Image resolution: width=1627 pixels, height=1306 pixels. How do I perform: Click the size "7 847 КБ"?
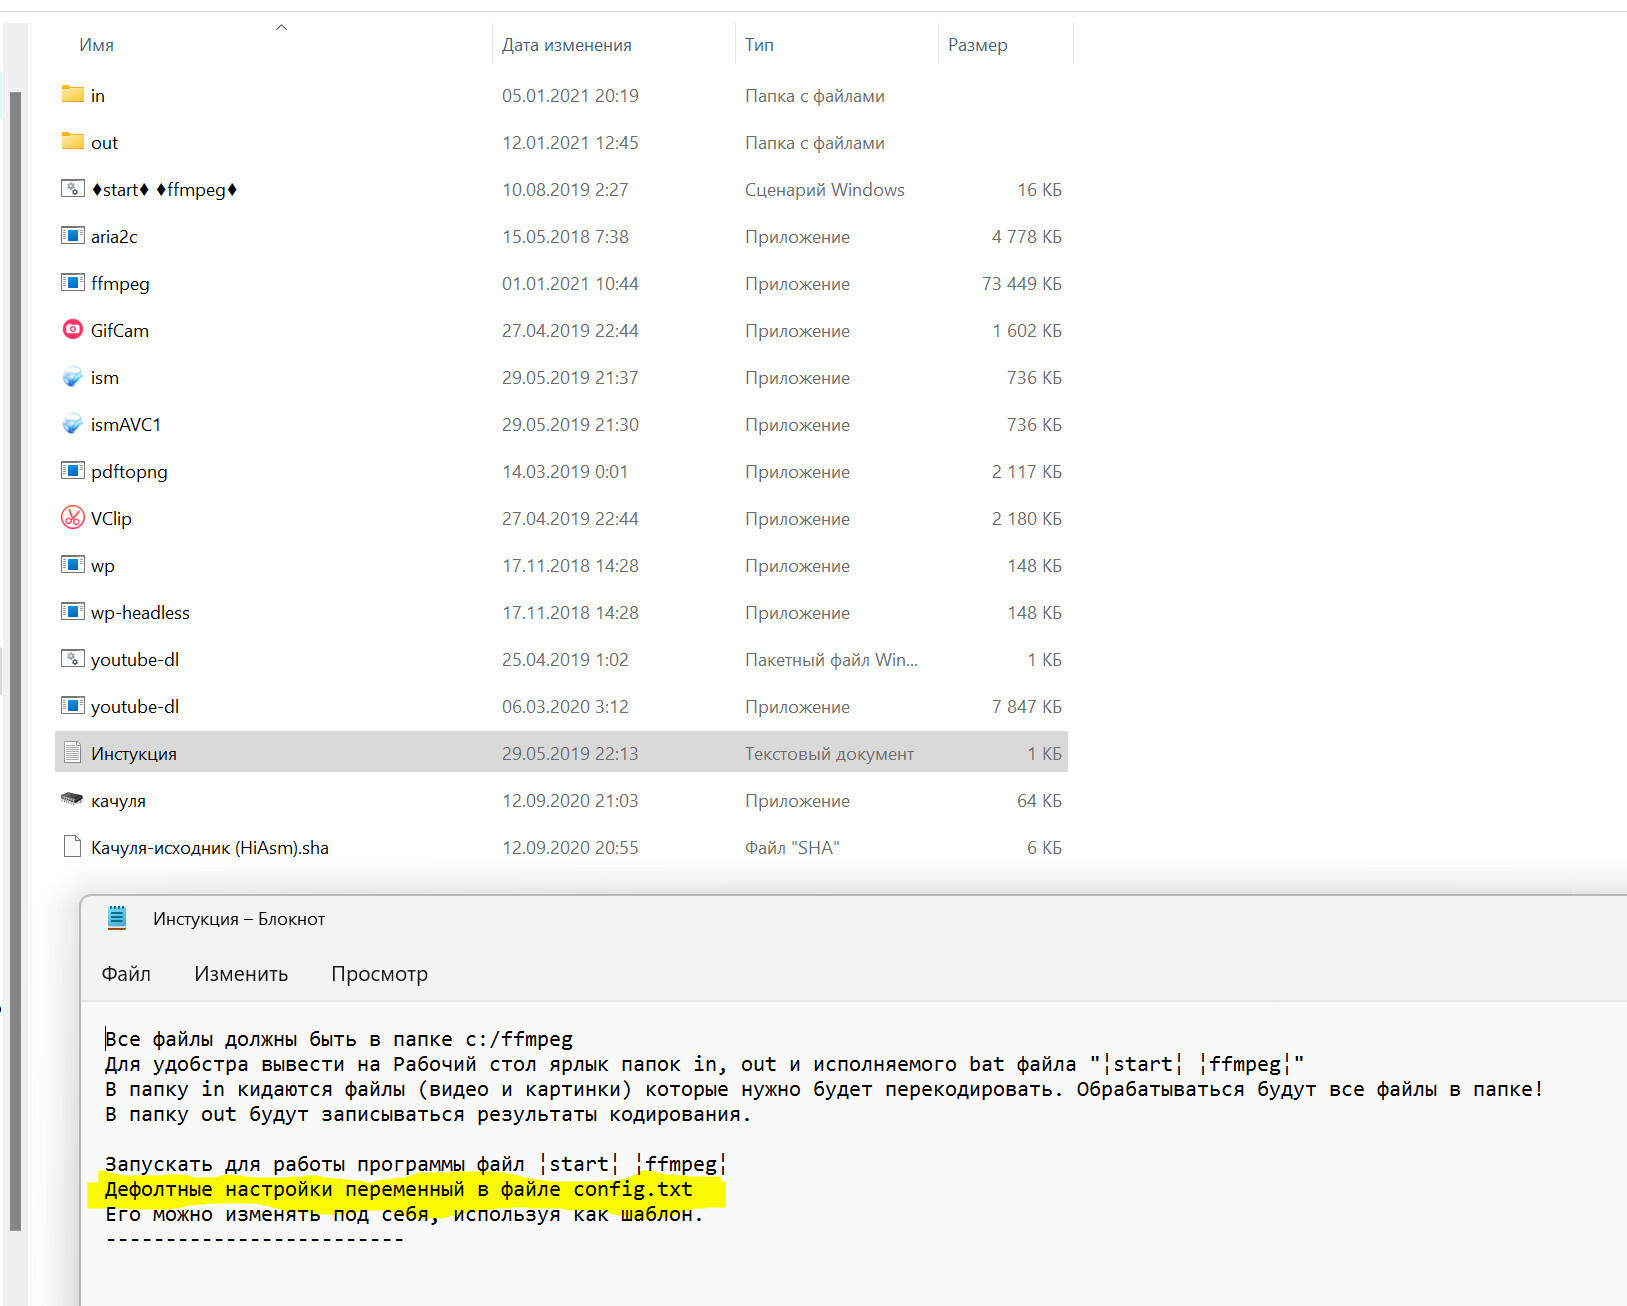(1027, 707)
